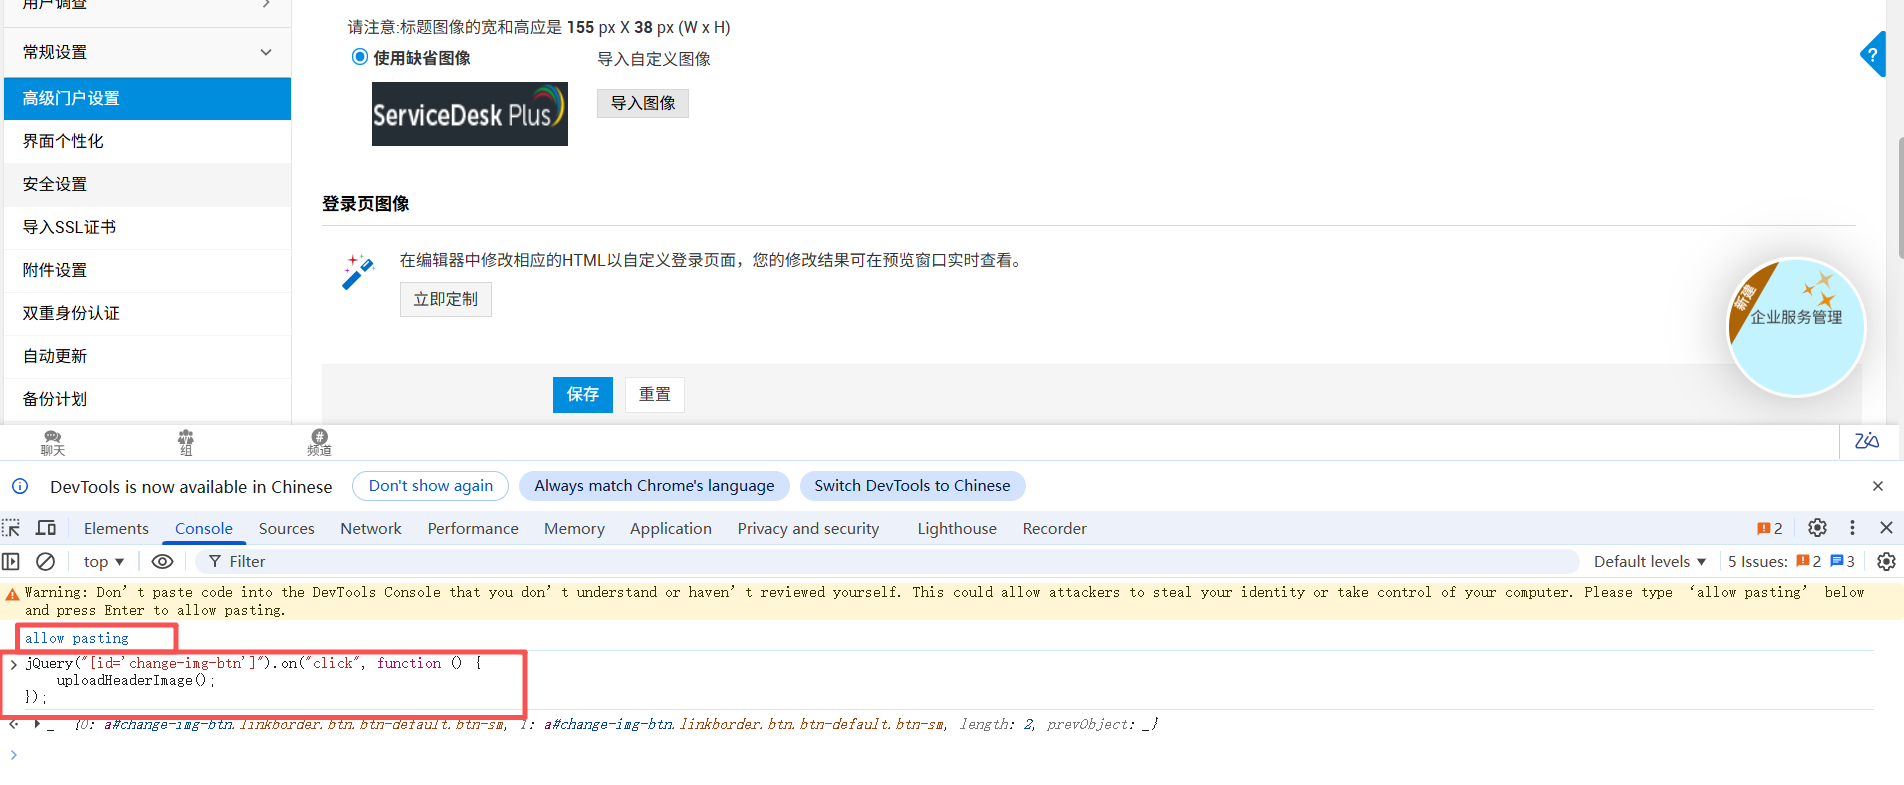This screenshot has height=785, width=1904.
Task: Switch to the Network tab
Action: click(x=370, y=529)
